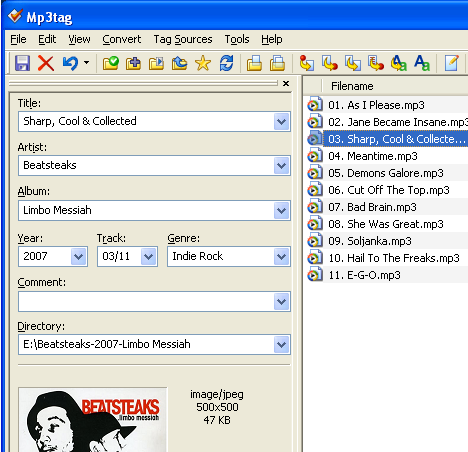Open the Edit menu
The height and width of the screenshot is (452, 468).
(x=47, y=39)
